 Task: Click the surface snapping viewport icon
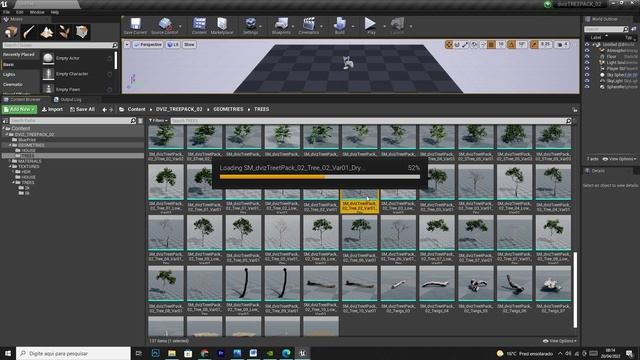(x=483, y=44)
